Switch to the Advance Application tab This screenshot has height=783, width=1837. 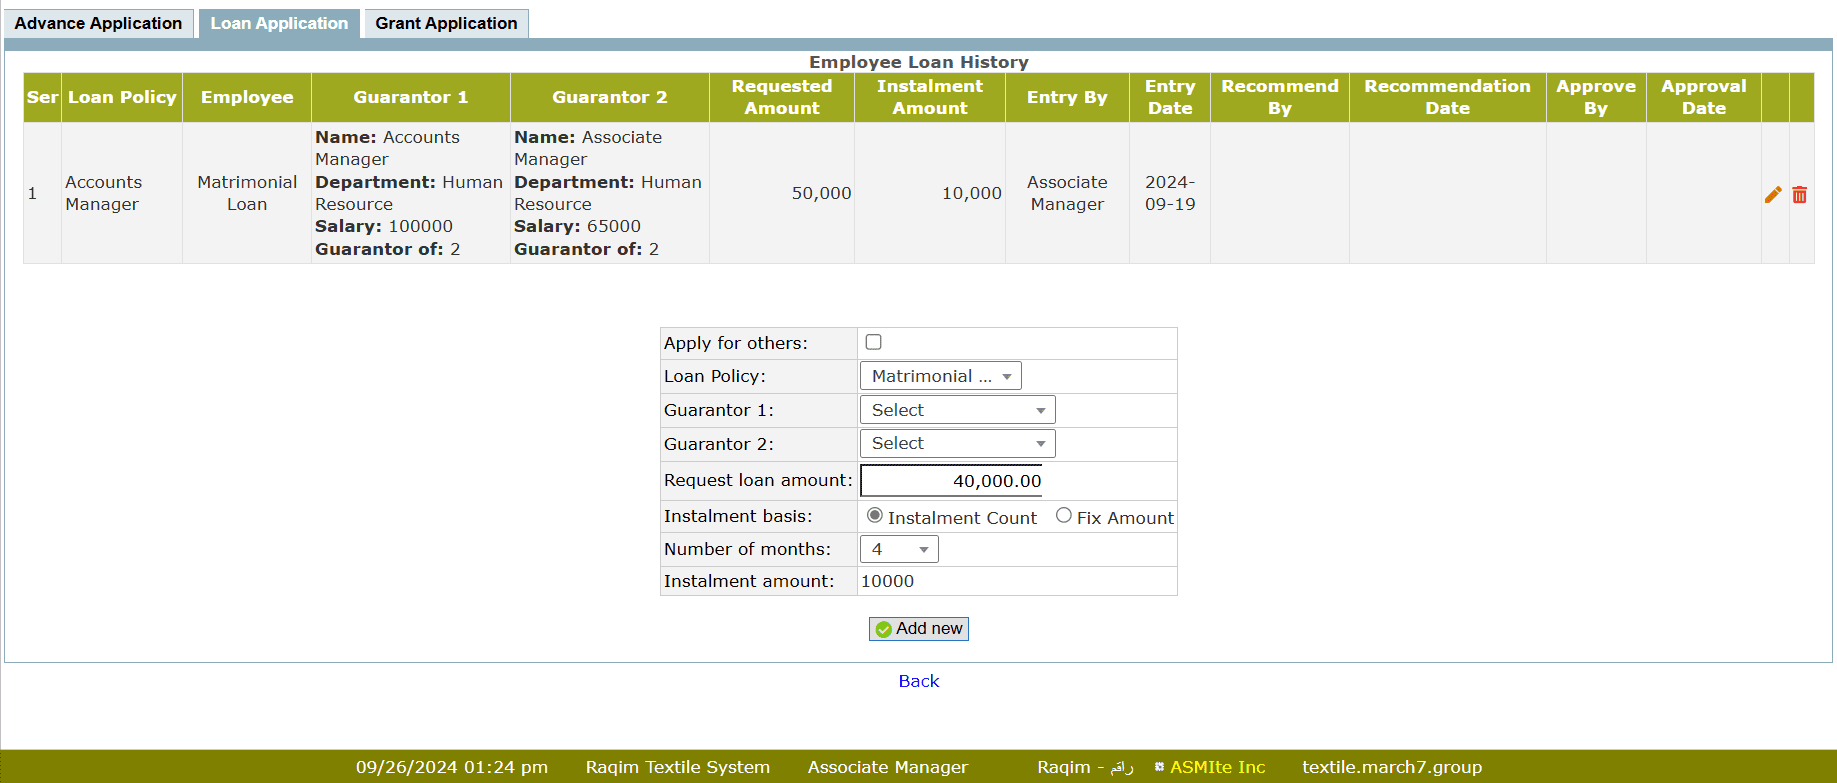click(98, 23)
